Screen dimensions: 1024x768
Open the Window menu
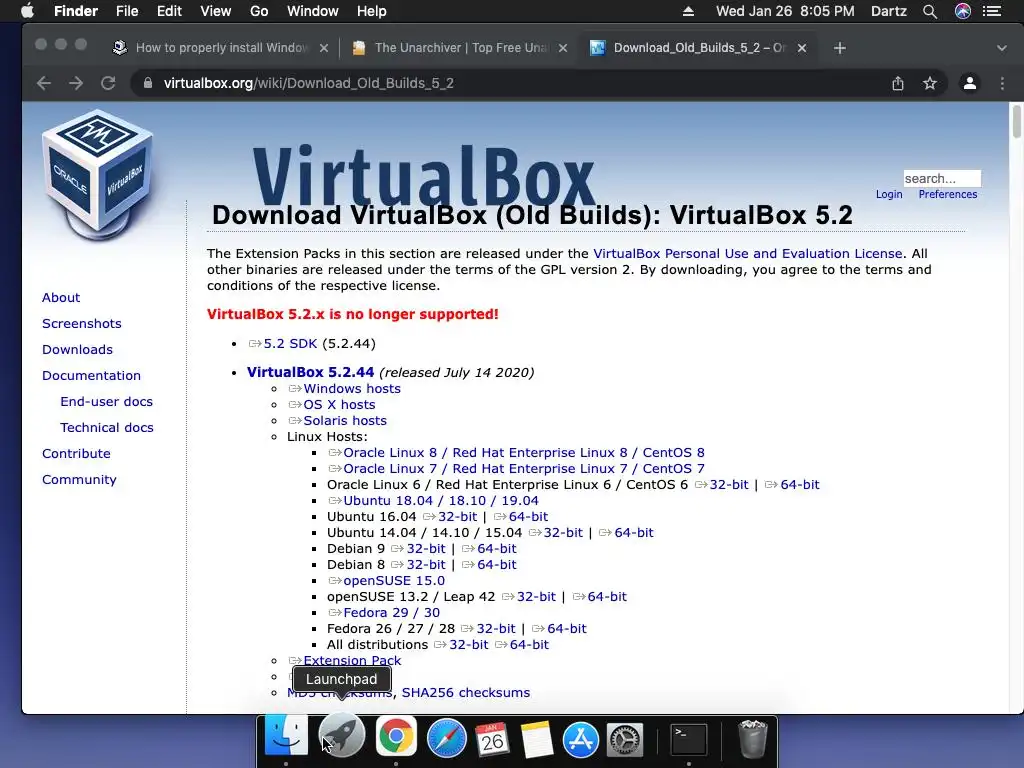coord(312,11)
